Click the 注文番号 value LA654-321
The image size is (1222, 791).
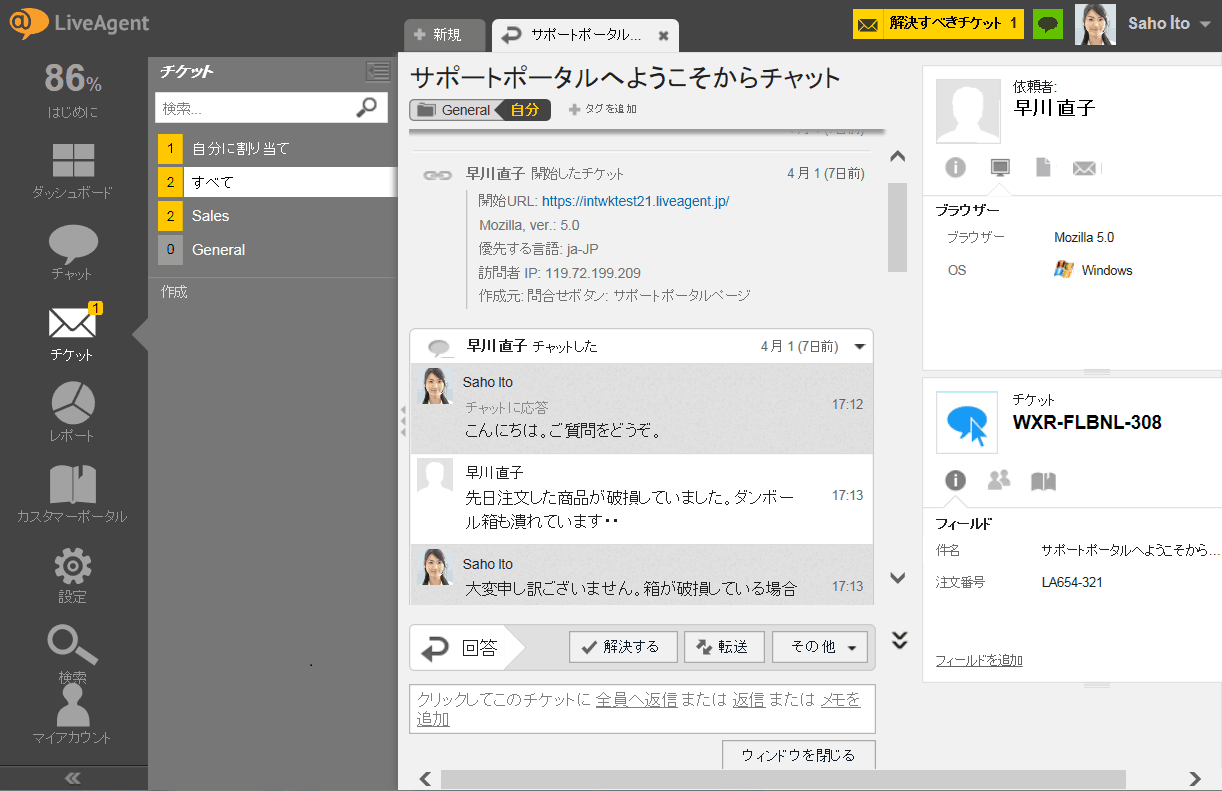(1072, 582)
